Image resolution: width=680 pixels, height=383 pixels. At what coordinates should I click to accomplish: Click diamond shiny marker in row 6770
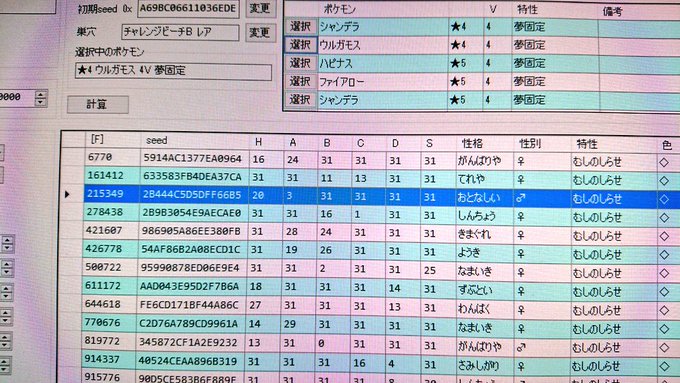point(664,163)
